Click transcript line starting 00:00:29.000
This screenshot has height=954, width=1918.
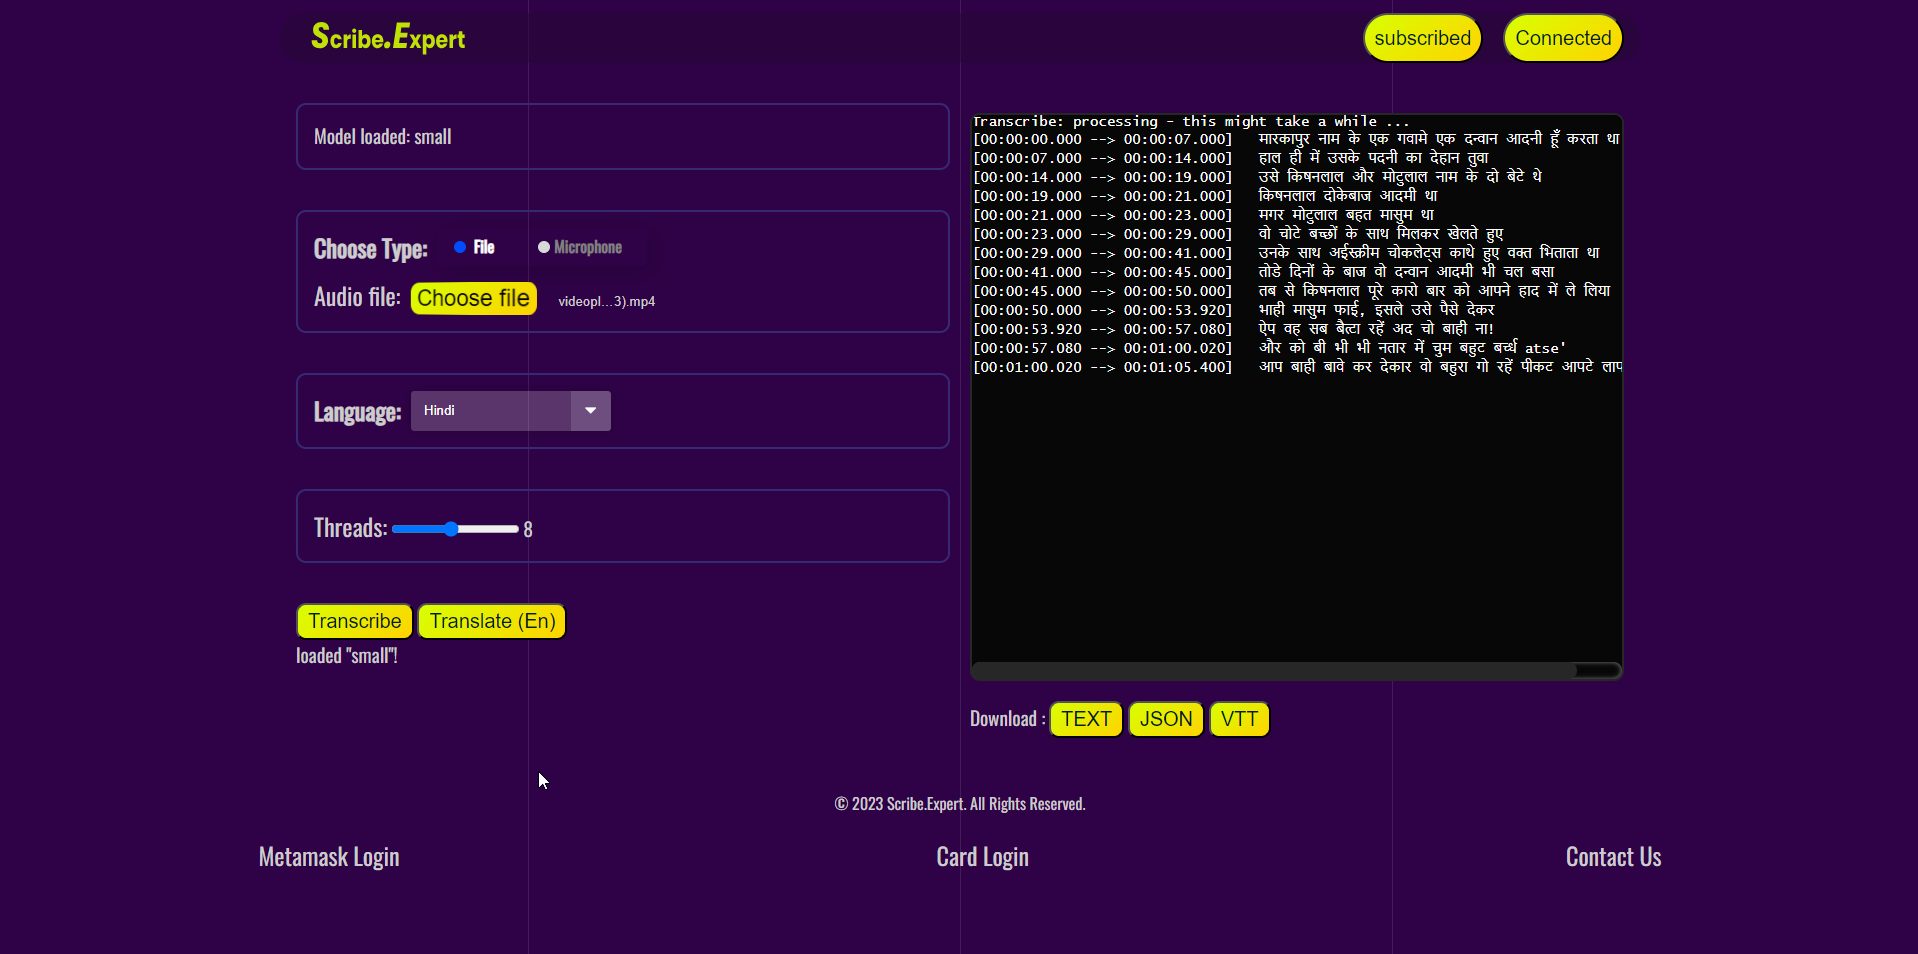click(x=1287, y=253)
